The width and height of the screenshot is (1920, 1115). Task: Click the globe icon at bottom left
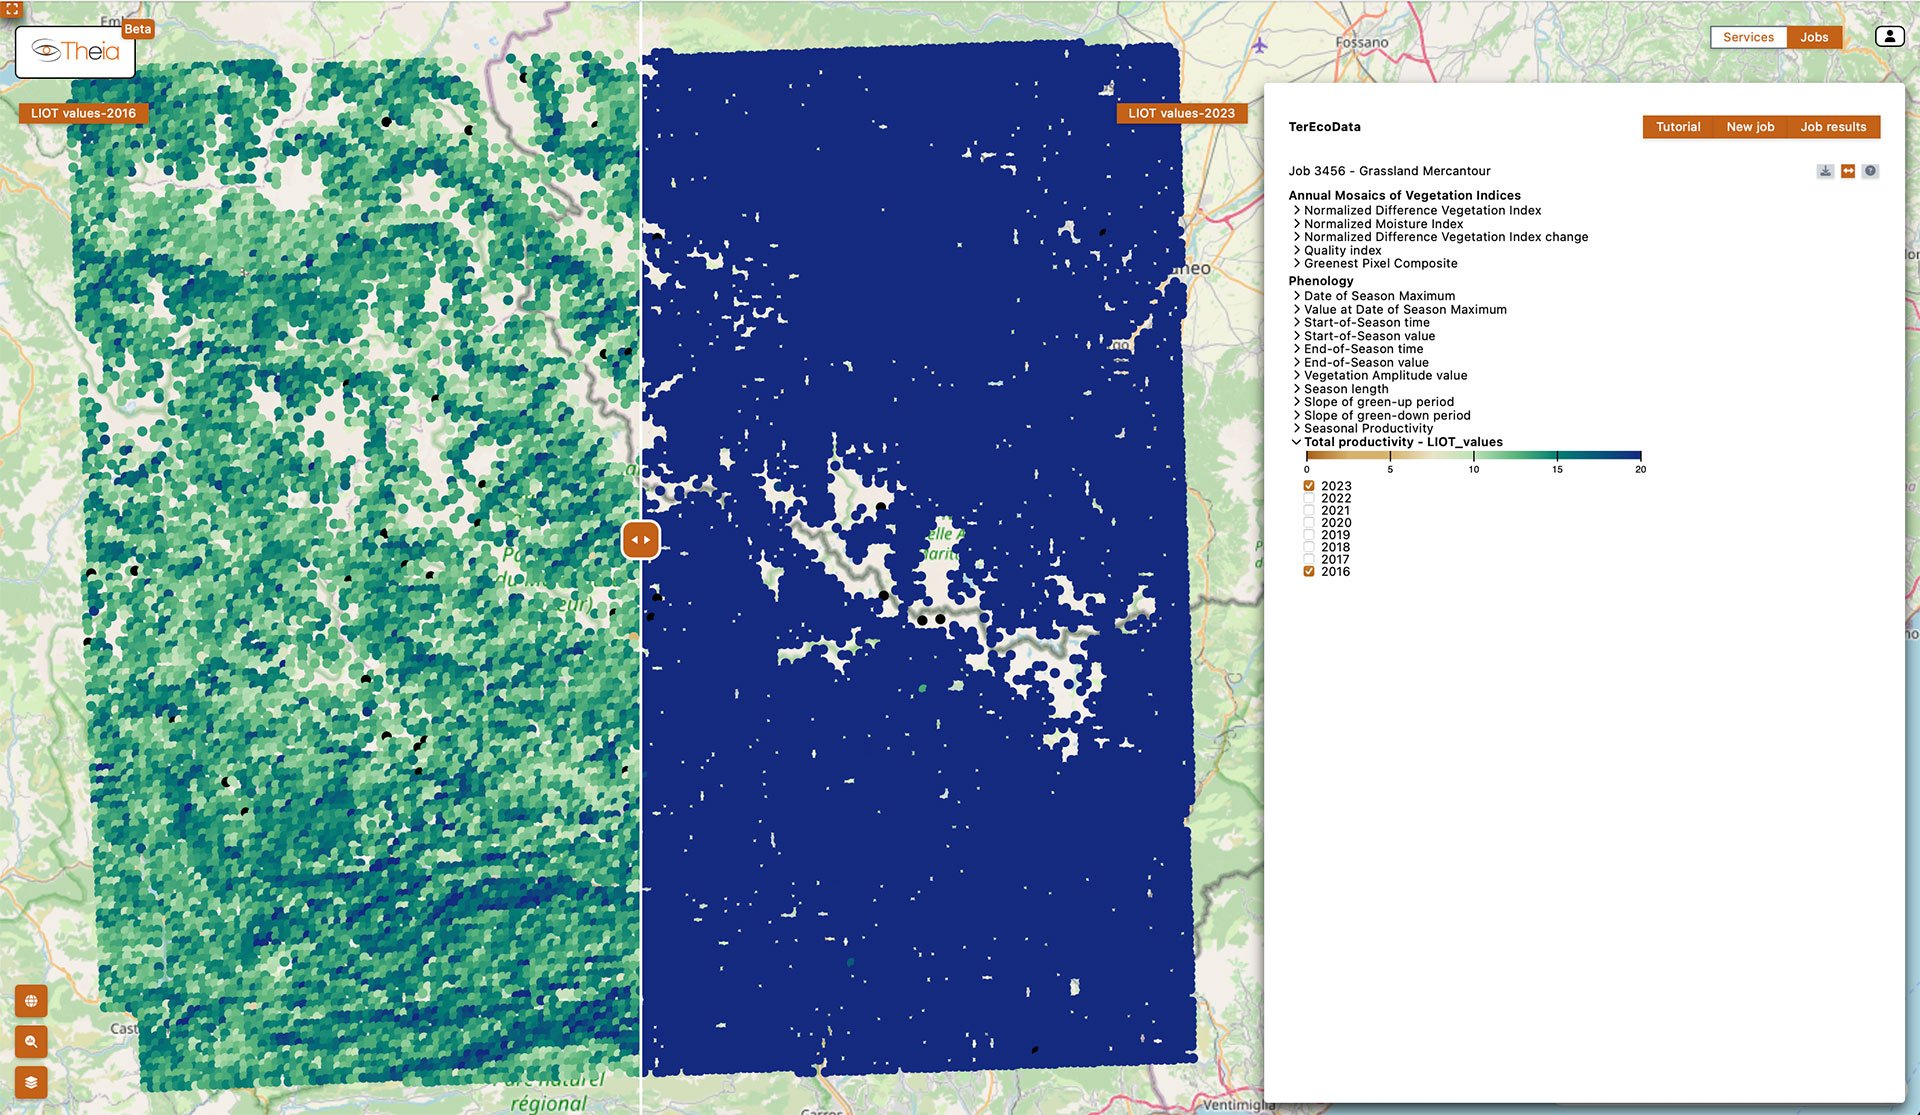pos(31,1001)
